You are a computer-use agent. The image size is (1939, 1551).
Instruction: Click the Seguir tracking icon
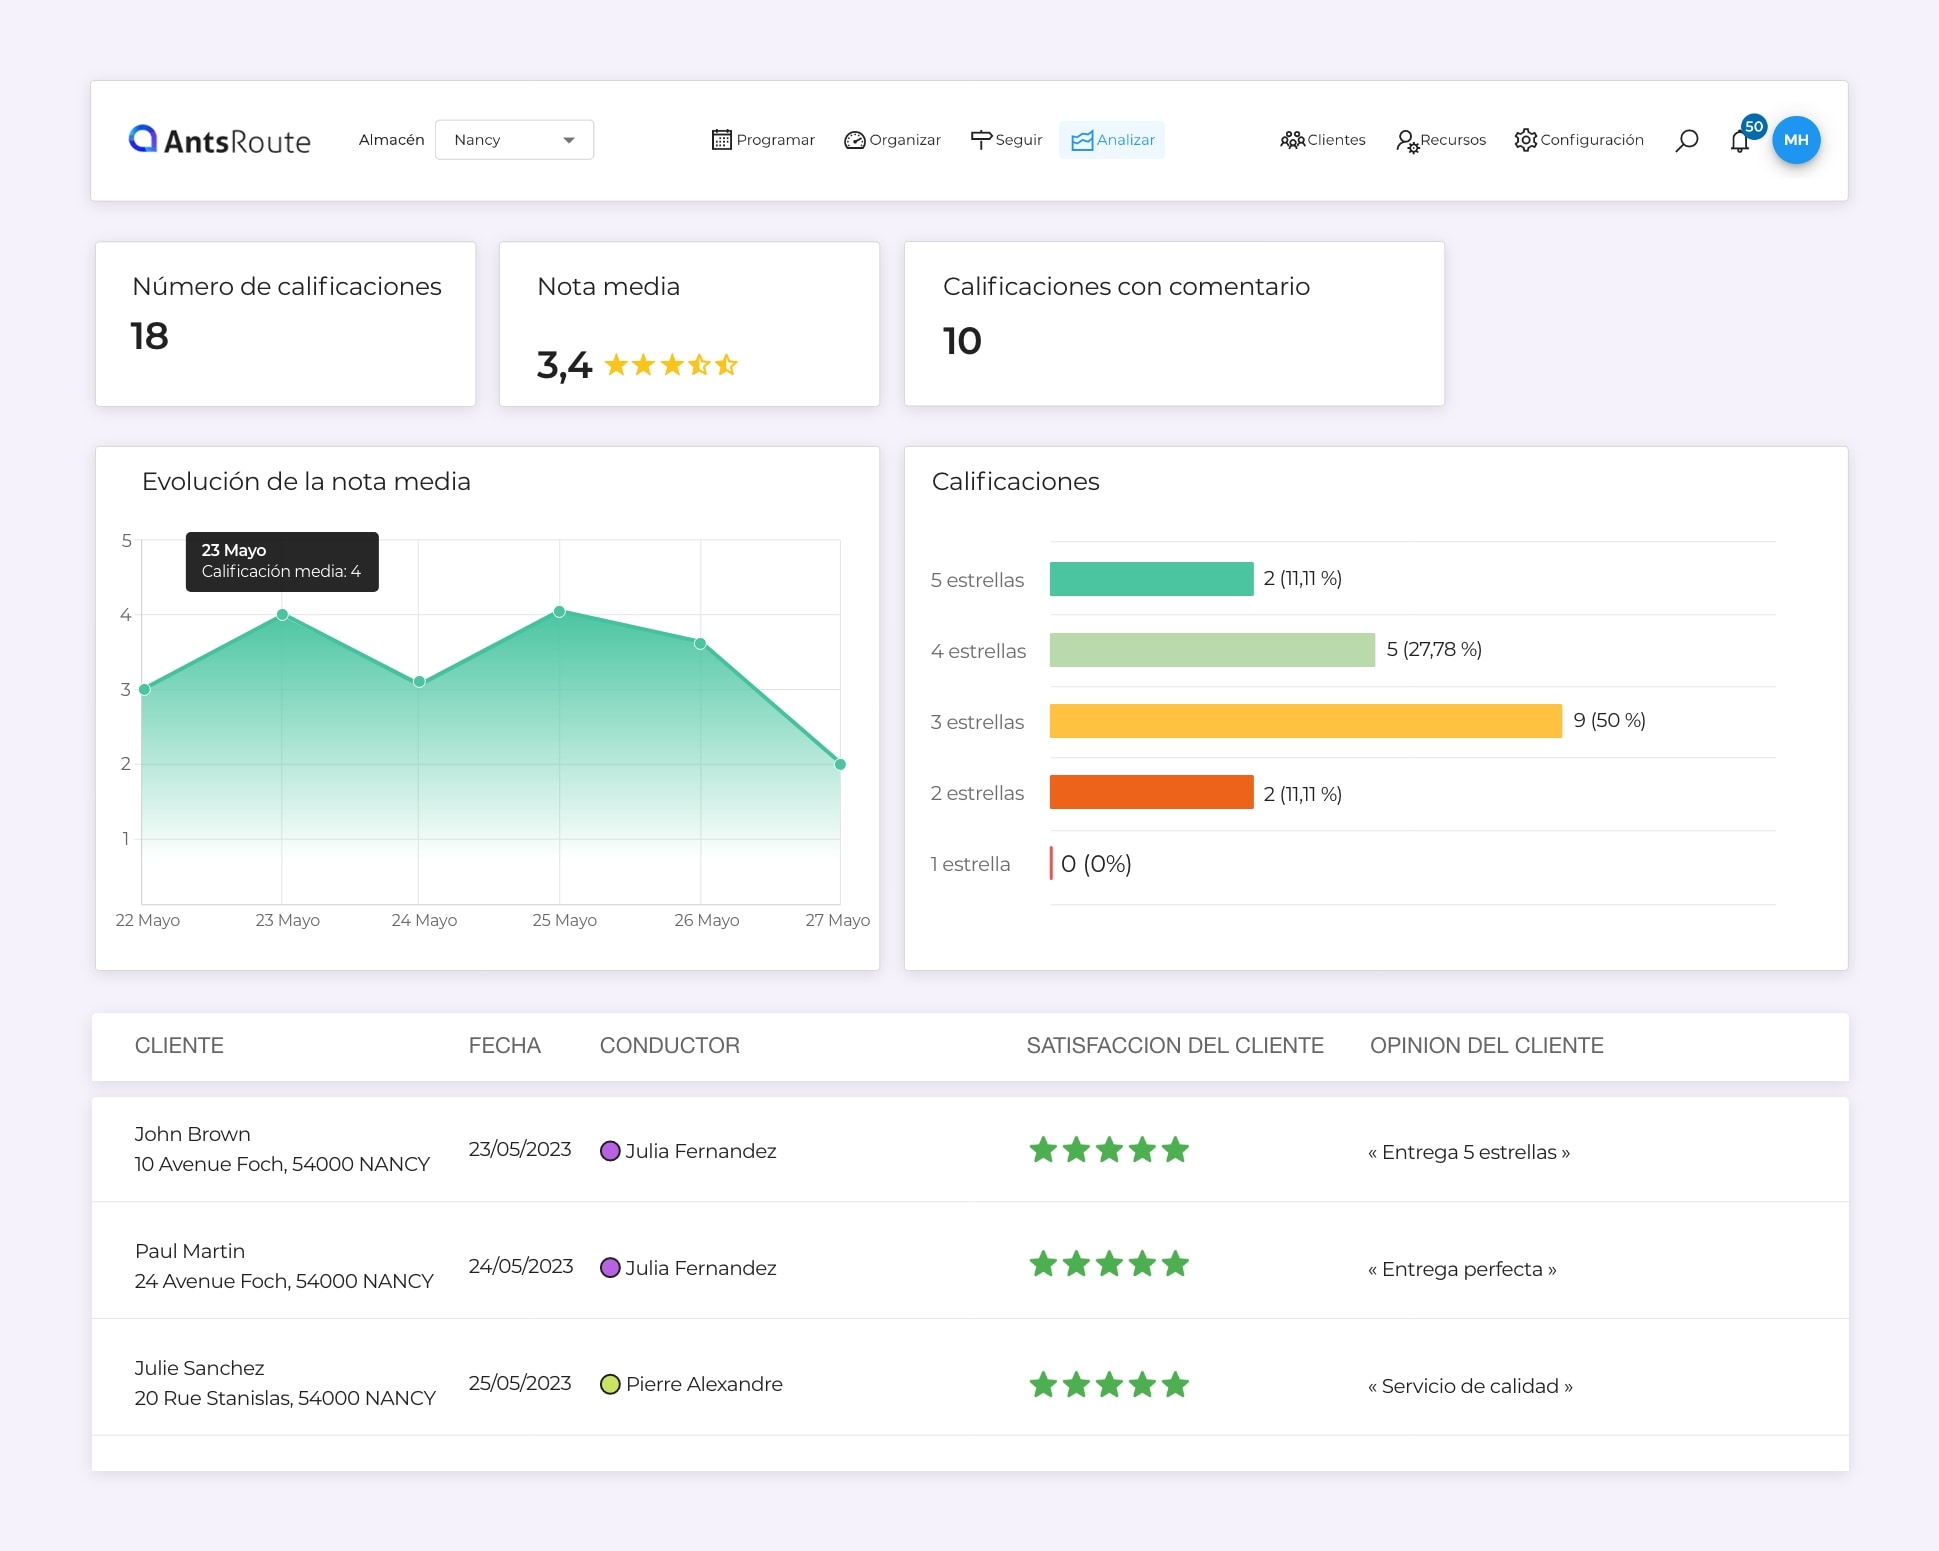point(981,139)
